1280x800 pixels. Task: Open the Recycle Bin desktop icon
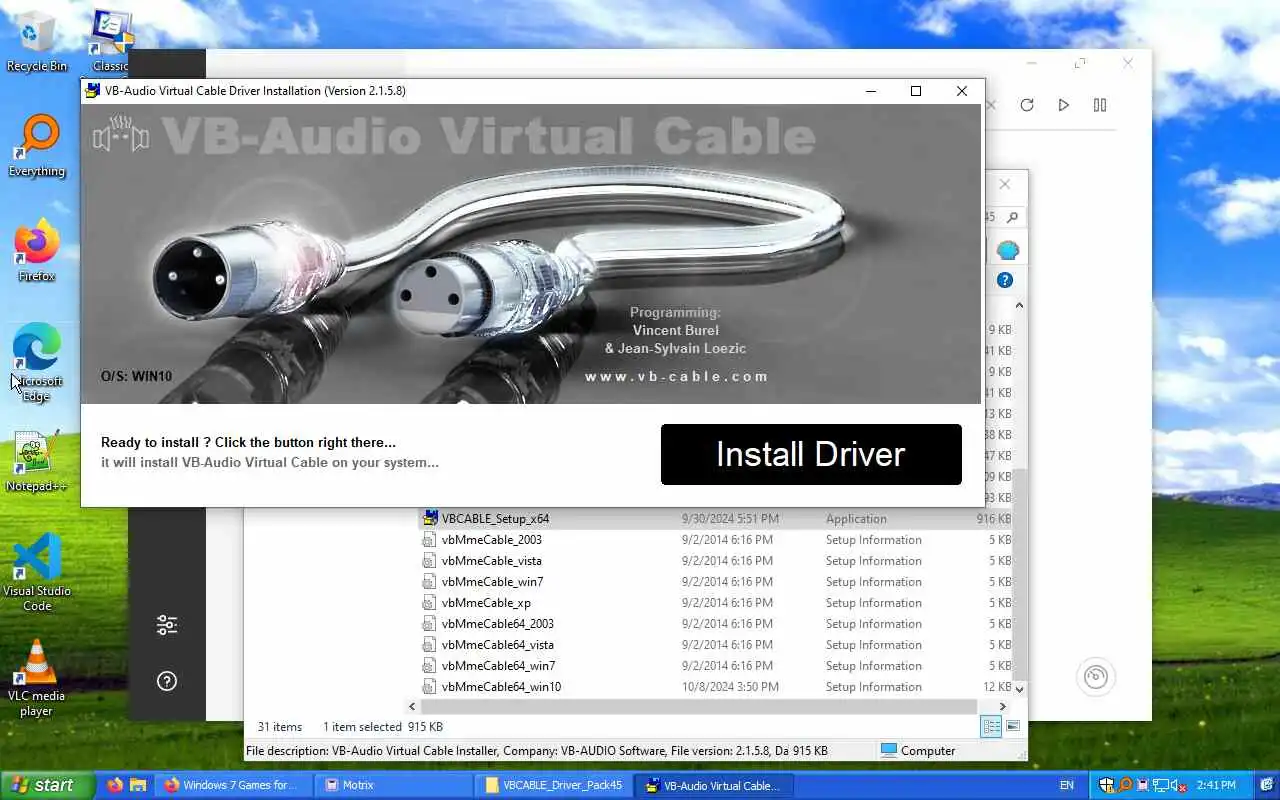tap(37, 41)
